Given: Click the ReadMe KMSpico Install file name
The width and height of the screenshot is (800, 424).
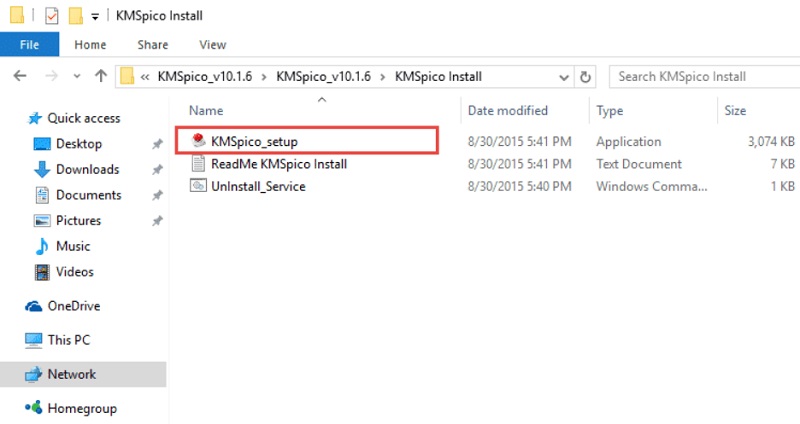Looking at the screenshot, I should tap(279, 164).
